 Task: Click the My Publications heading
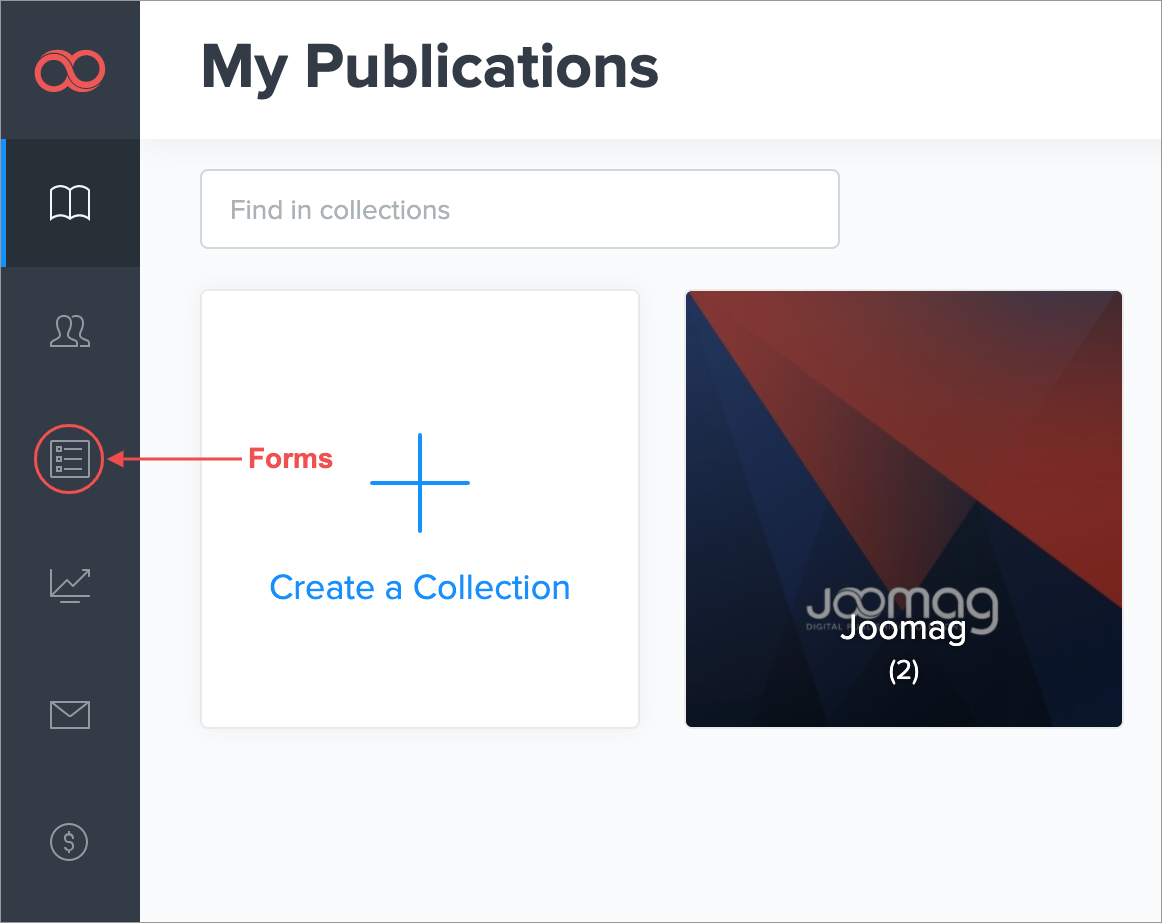coord(430,67)
